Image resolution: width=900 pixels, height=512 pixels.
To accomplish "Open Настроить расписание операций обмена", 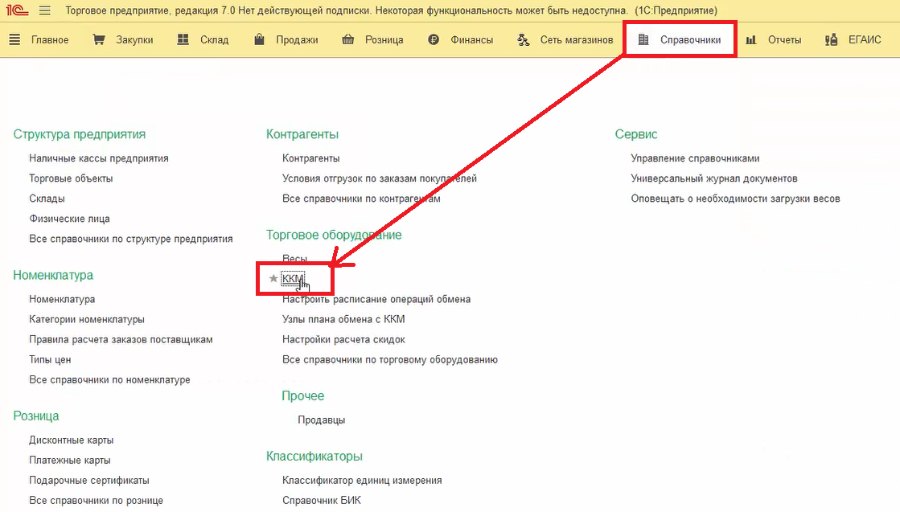I will point(376,299).
